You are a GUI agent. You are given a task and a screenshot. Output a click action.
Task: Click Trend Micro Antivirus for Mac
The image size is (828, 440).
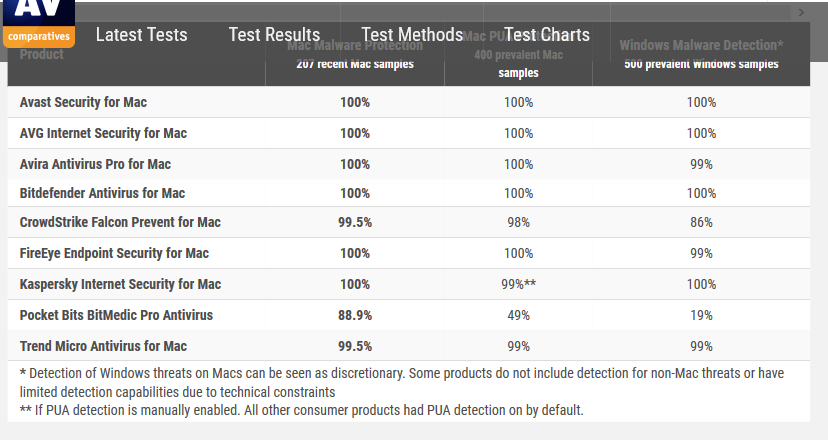[x=104, y=346]
